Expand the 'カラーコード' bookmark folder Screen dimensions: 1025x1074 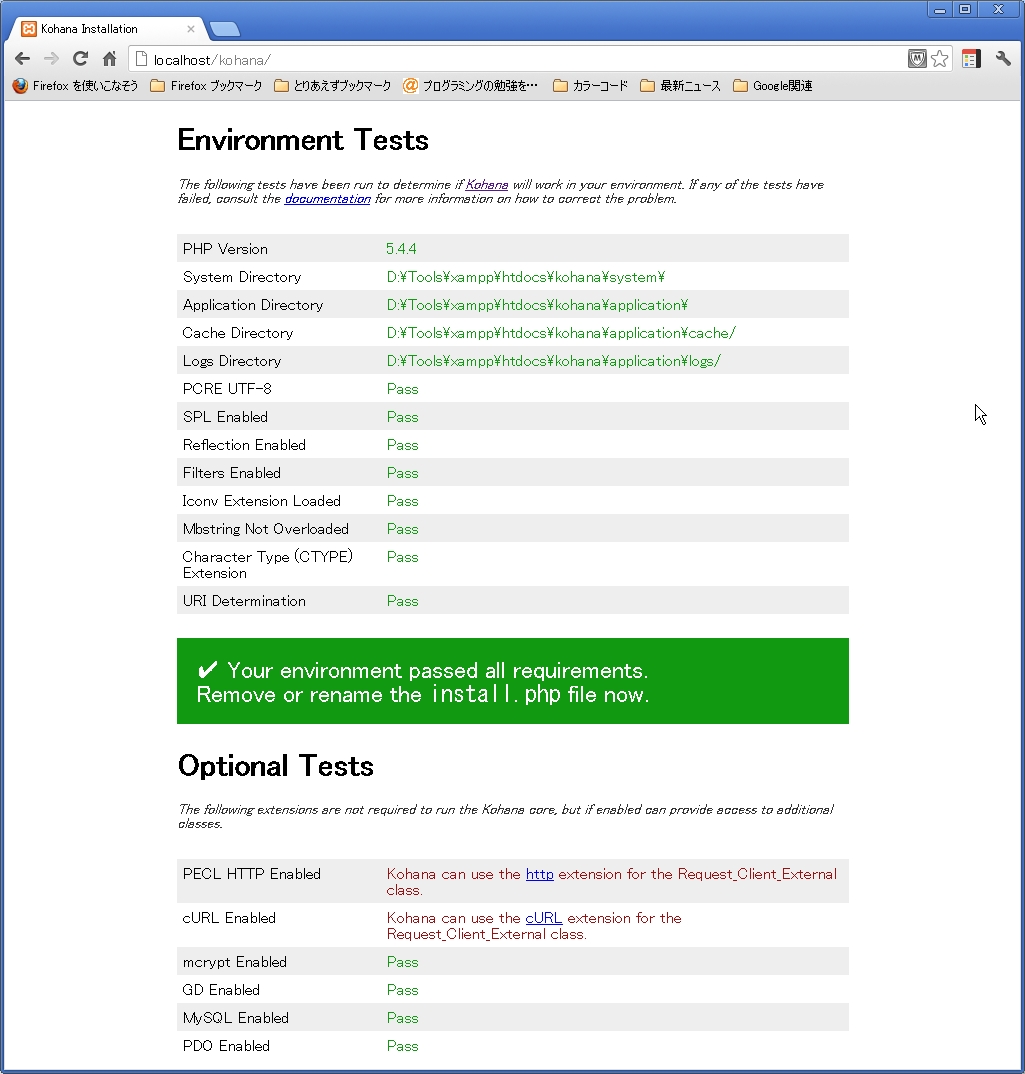pyautogui.click(x=591, y=86)
